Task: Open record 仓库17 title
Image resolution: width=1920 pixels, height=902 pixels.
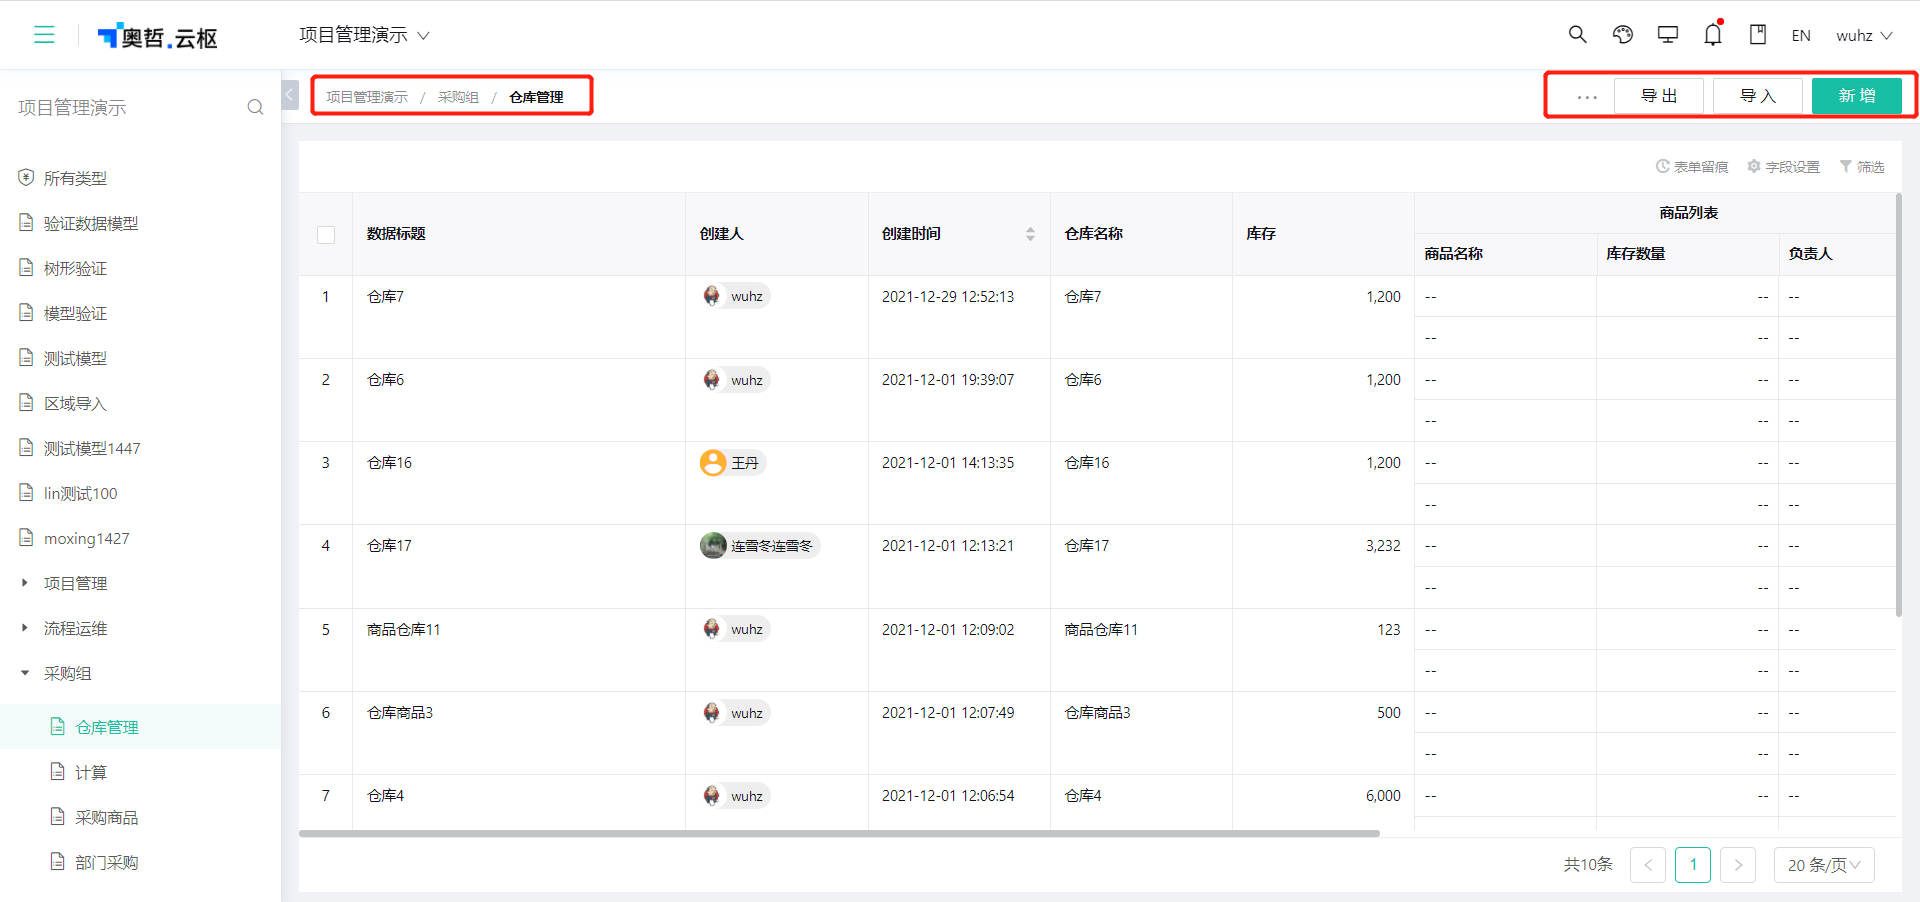Action: (389, 546)
